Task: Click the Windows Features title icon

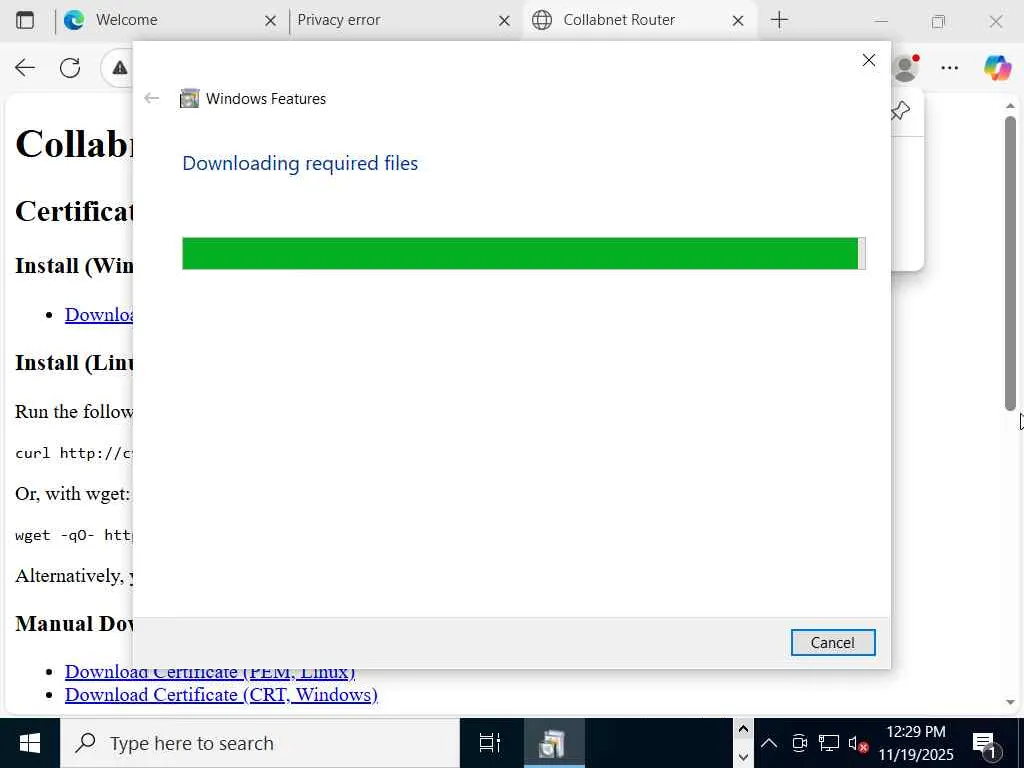Action: [x=189, y=99]
